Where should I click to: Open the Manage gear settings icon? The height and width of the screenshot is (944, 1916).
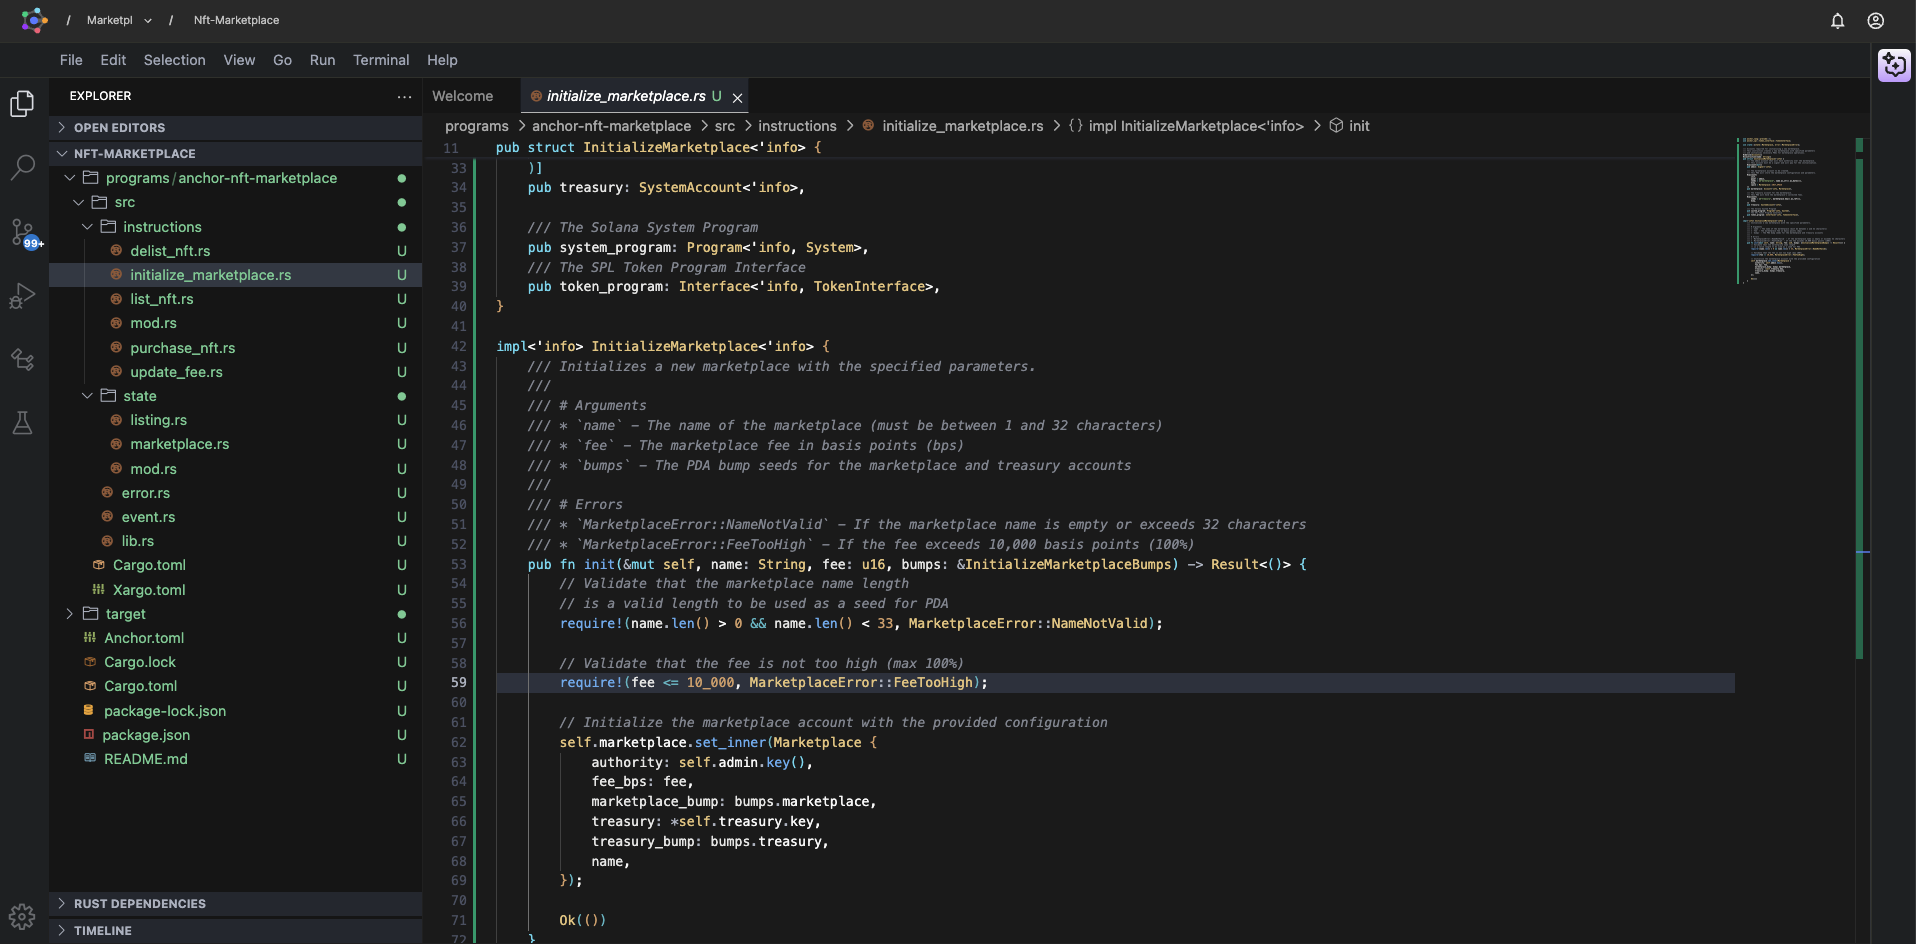[22, 917]
